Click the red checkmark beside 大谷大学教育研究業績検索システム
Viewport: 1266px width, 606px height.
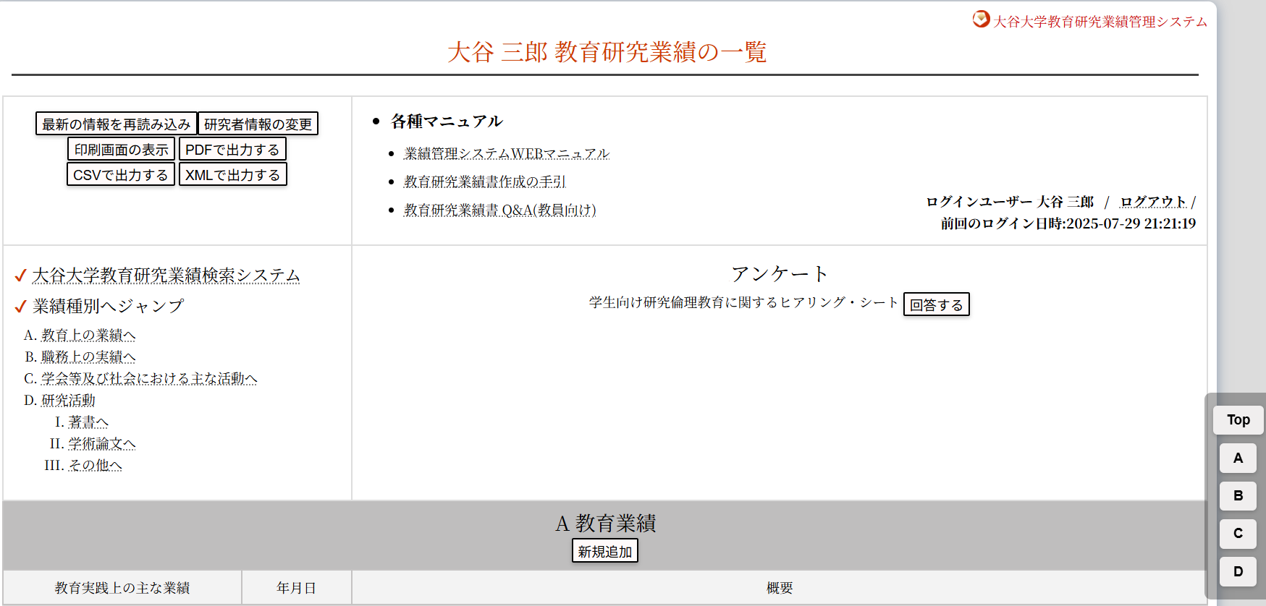coord(21,276)
